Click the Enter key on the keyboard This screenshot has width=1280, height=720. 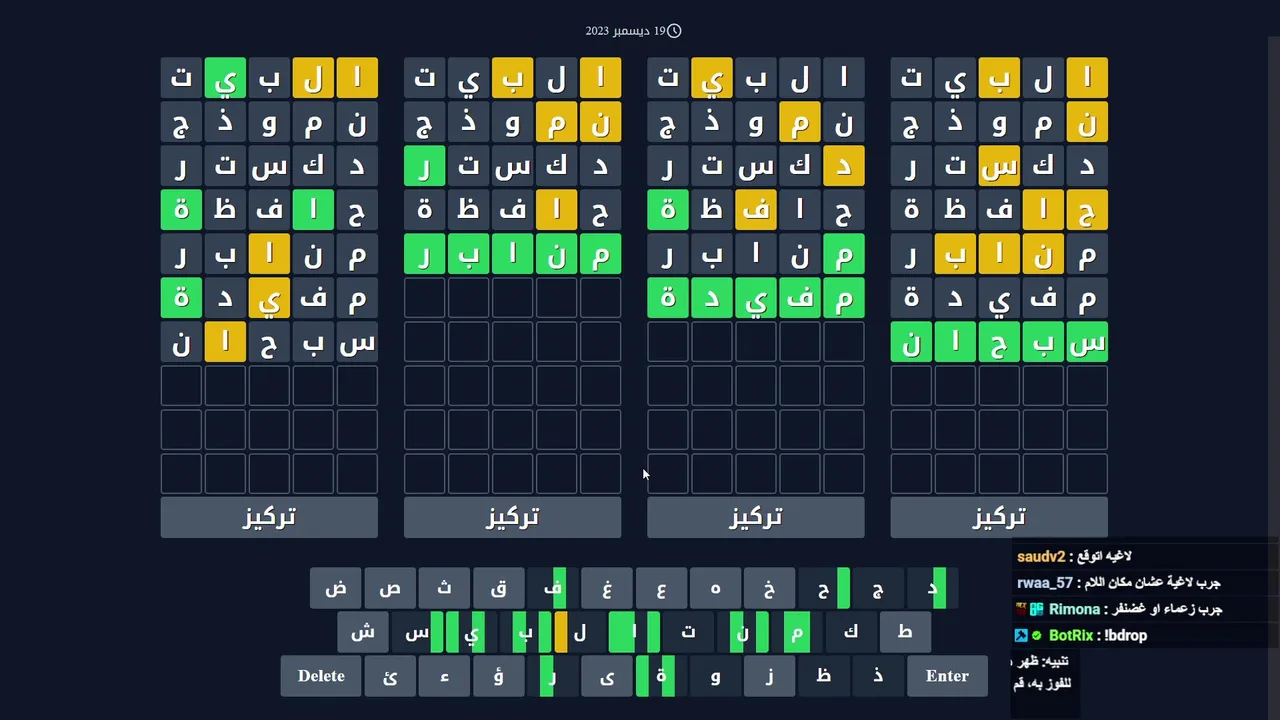(947, 676)
